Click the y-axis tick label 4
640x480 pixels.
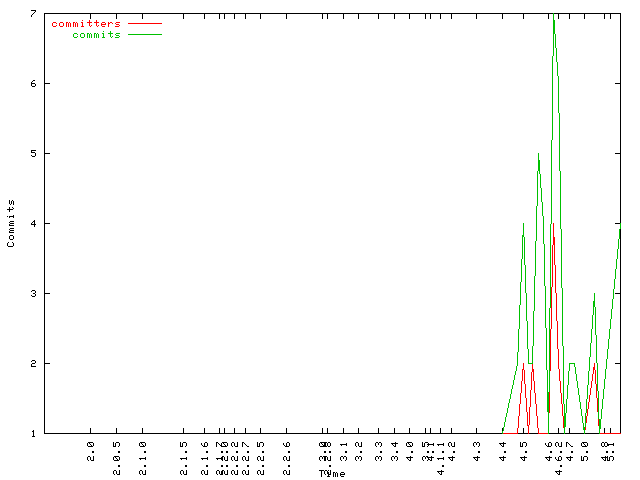click(x=33, y=223)
